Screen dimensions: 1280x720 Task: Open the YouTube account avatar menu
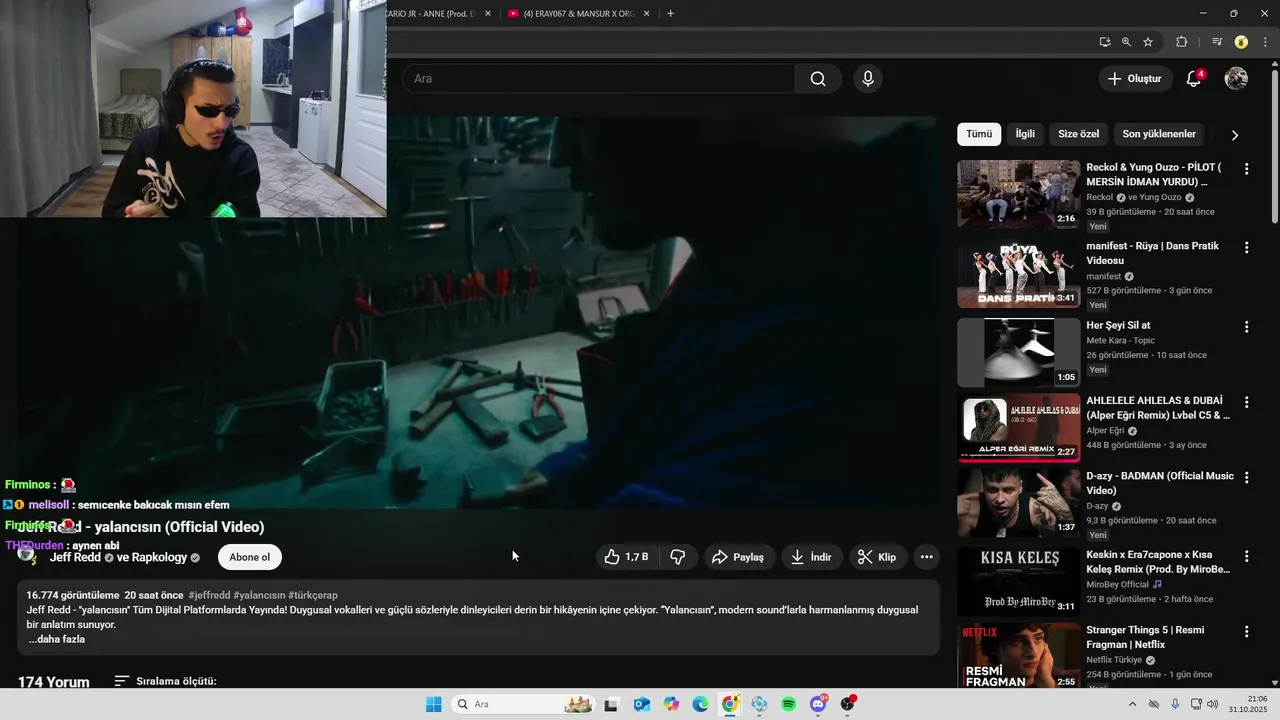coord(1237,79)
